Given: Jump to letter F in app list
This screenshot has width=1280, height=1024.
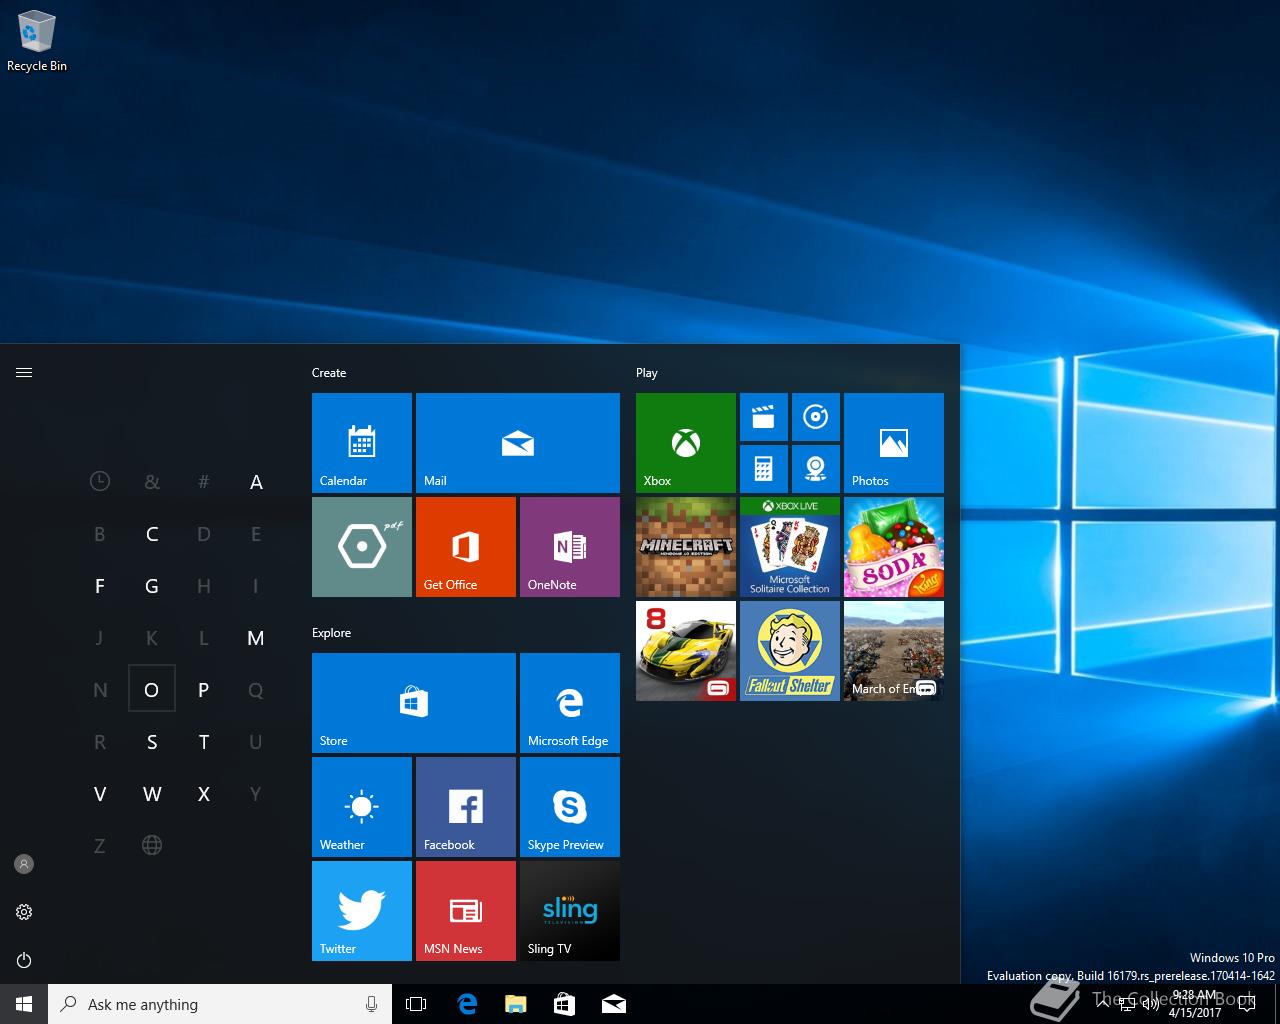Looking at the screenshot, I should pos(100,586).
